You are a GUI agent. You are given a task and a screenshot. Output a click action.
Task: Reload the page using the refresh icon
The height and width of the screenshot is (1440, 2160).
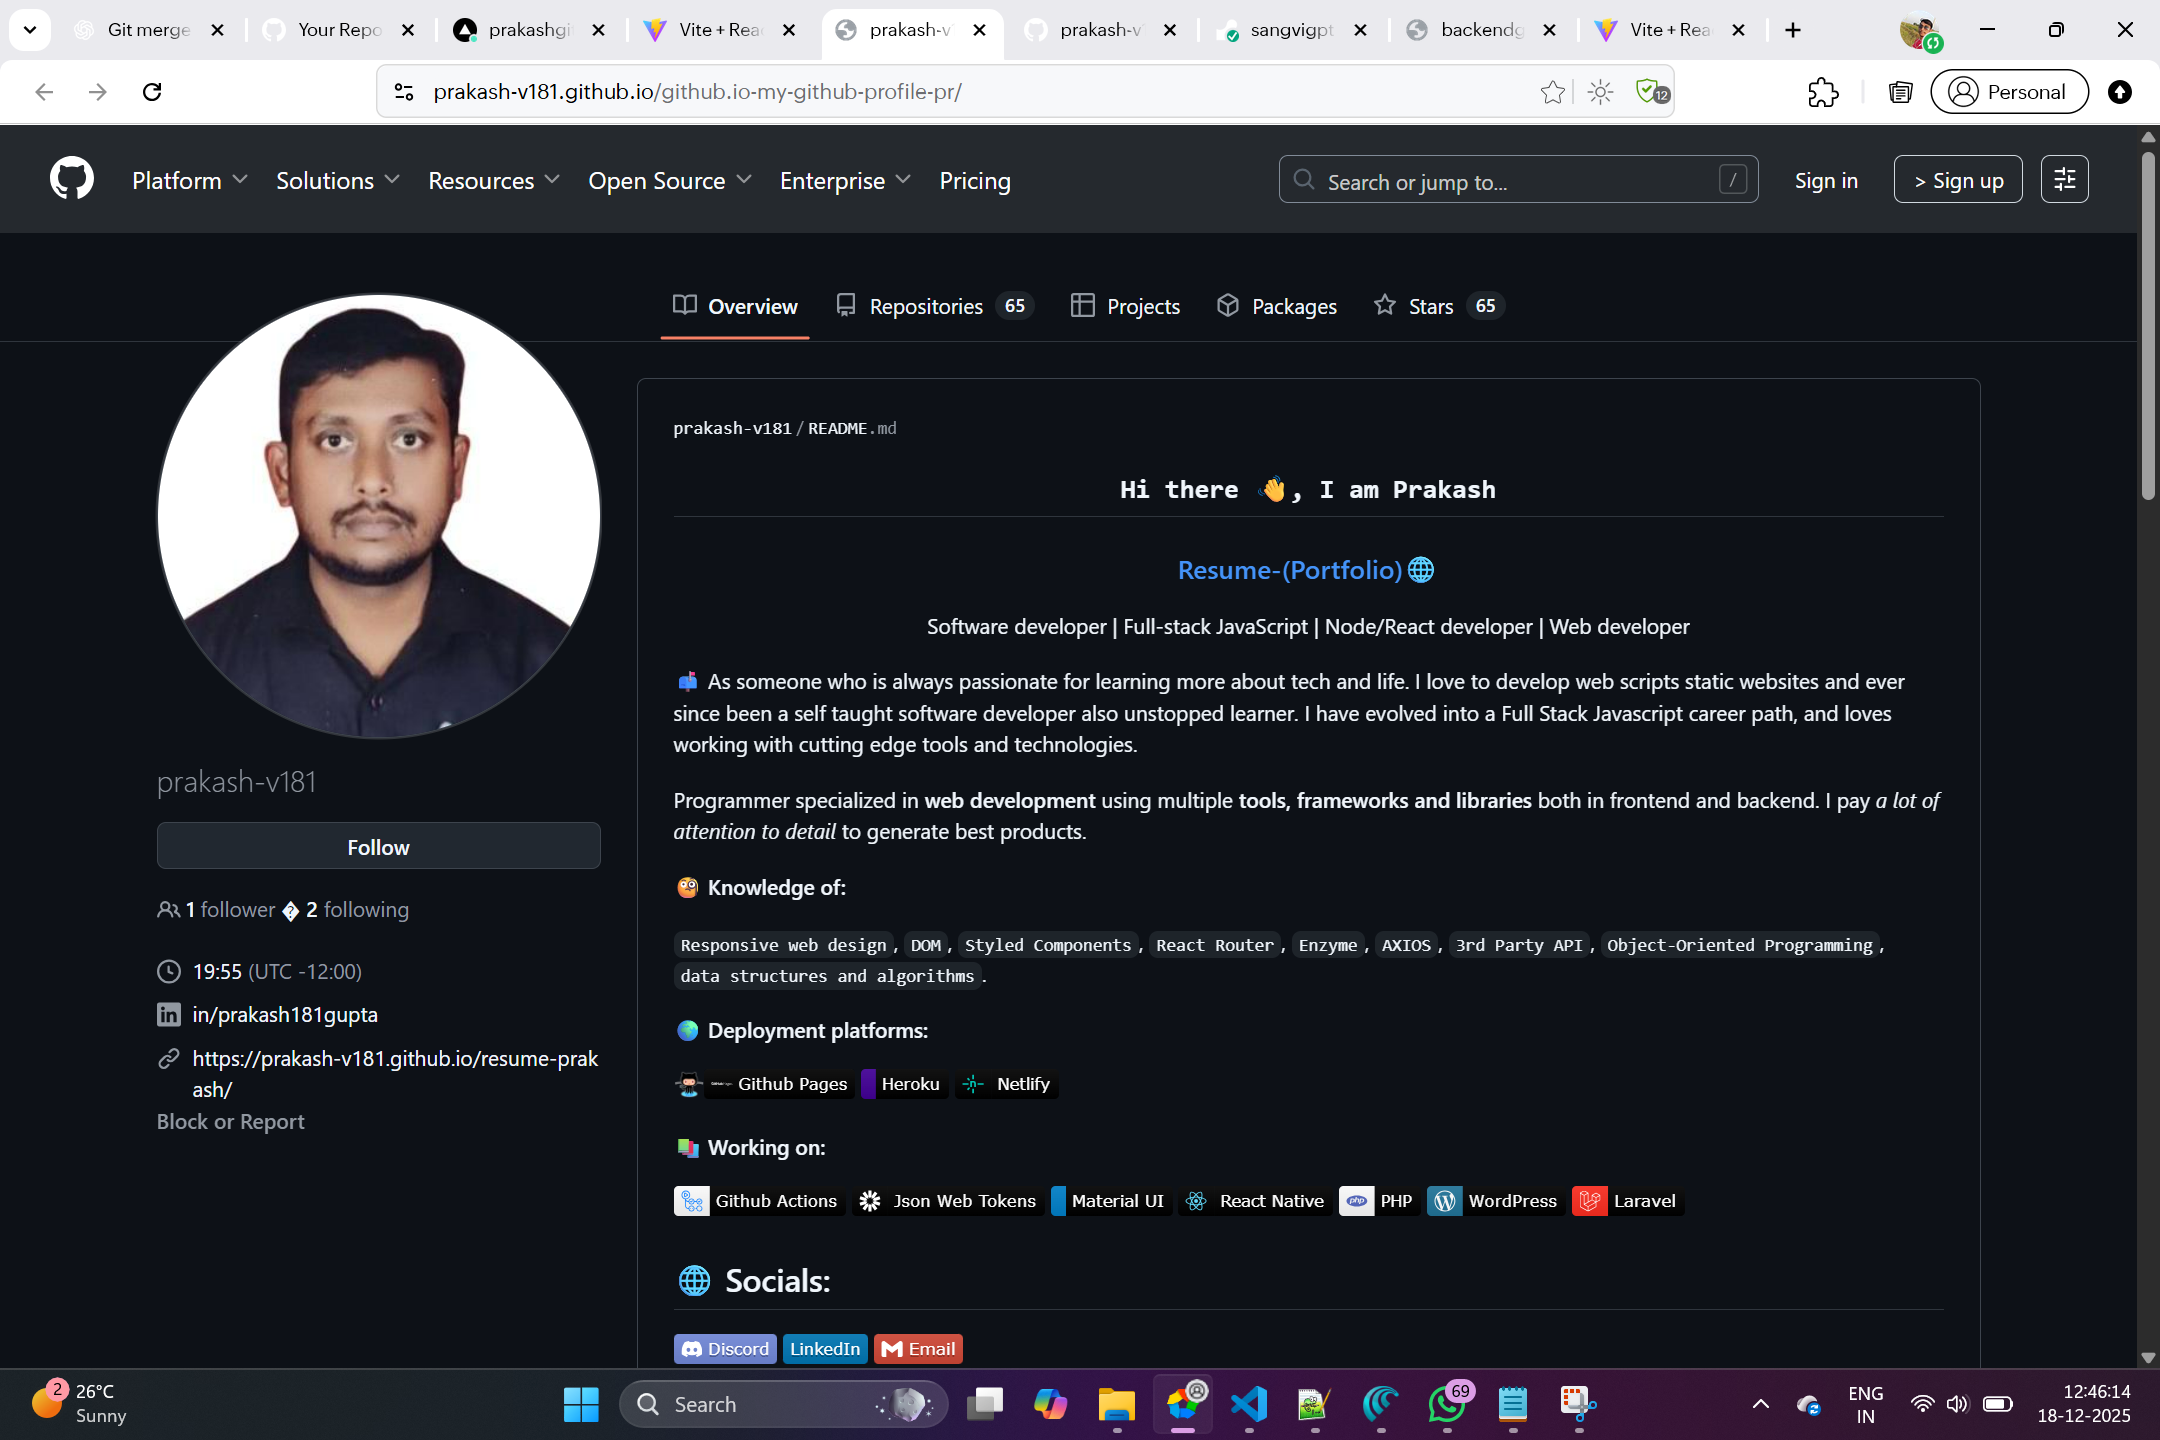tap(152, 92)
